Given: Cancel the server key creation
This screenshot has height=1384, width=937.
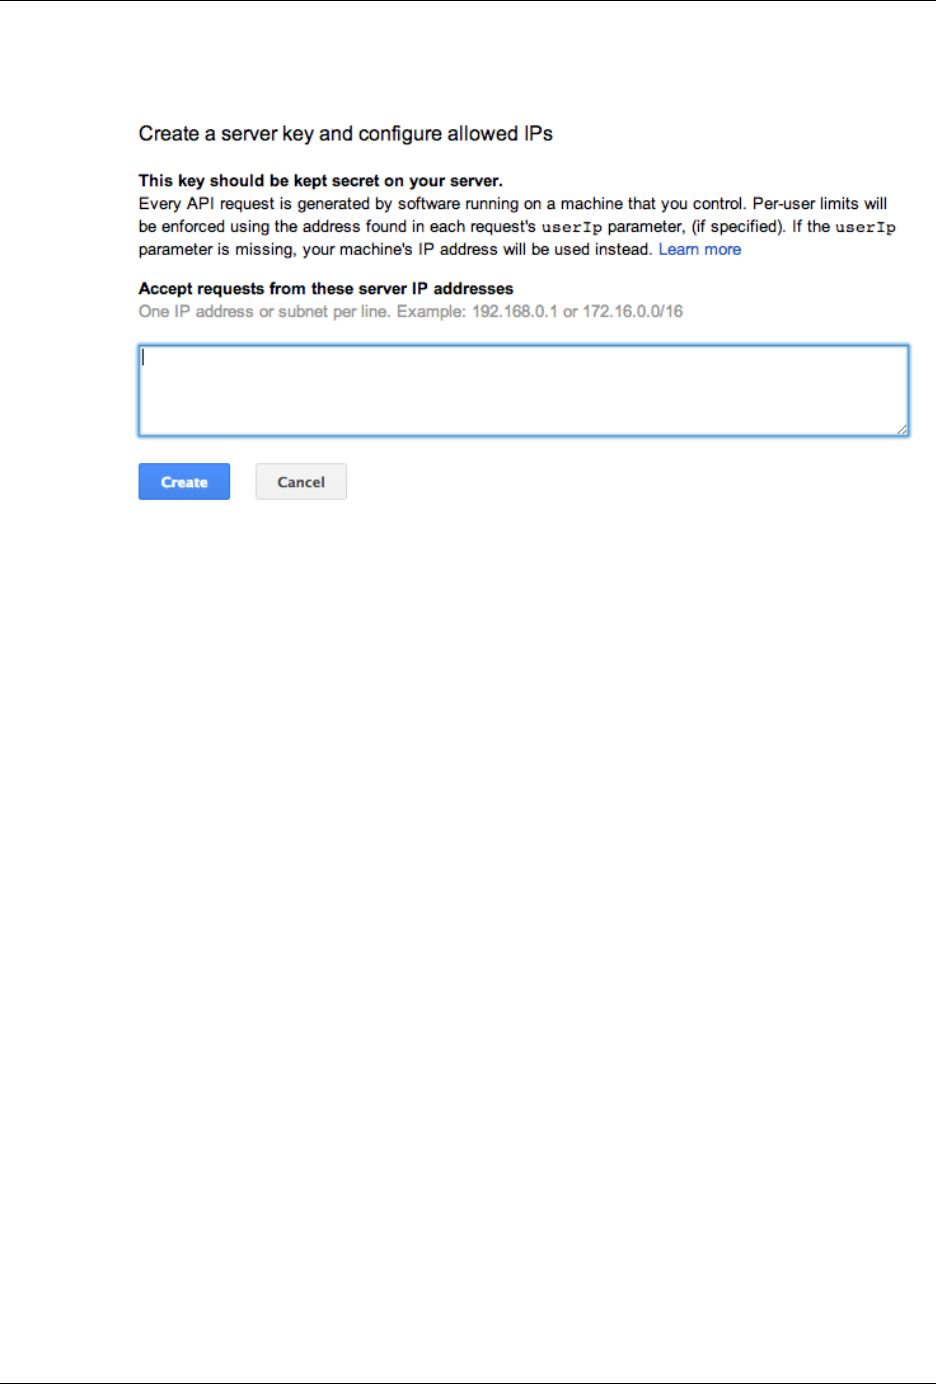Looking at the screenshot, I should pyautogui.click(x=301, y=481).
